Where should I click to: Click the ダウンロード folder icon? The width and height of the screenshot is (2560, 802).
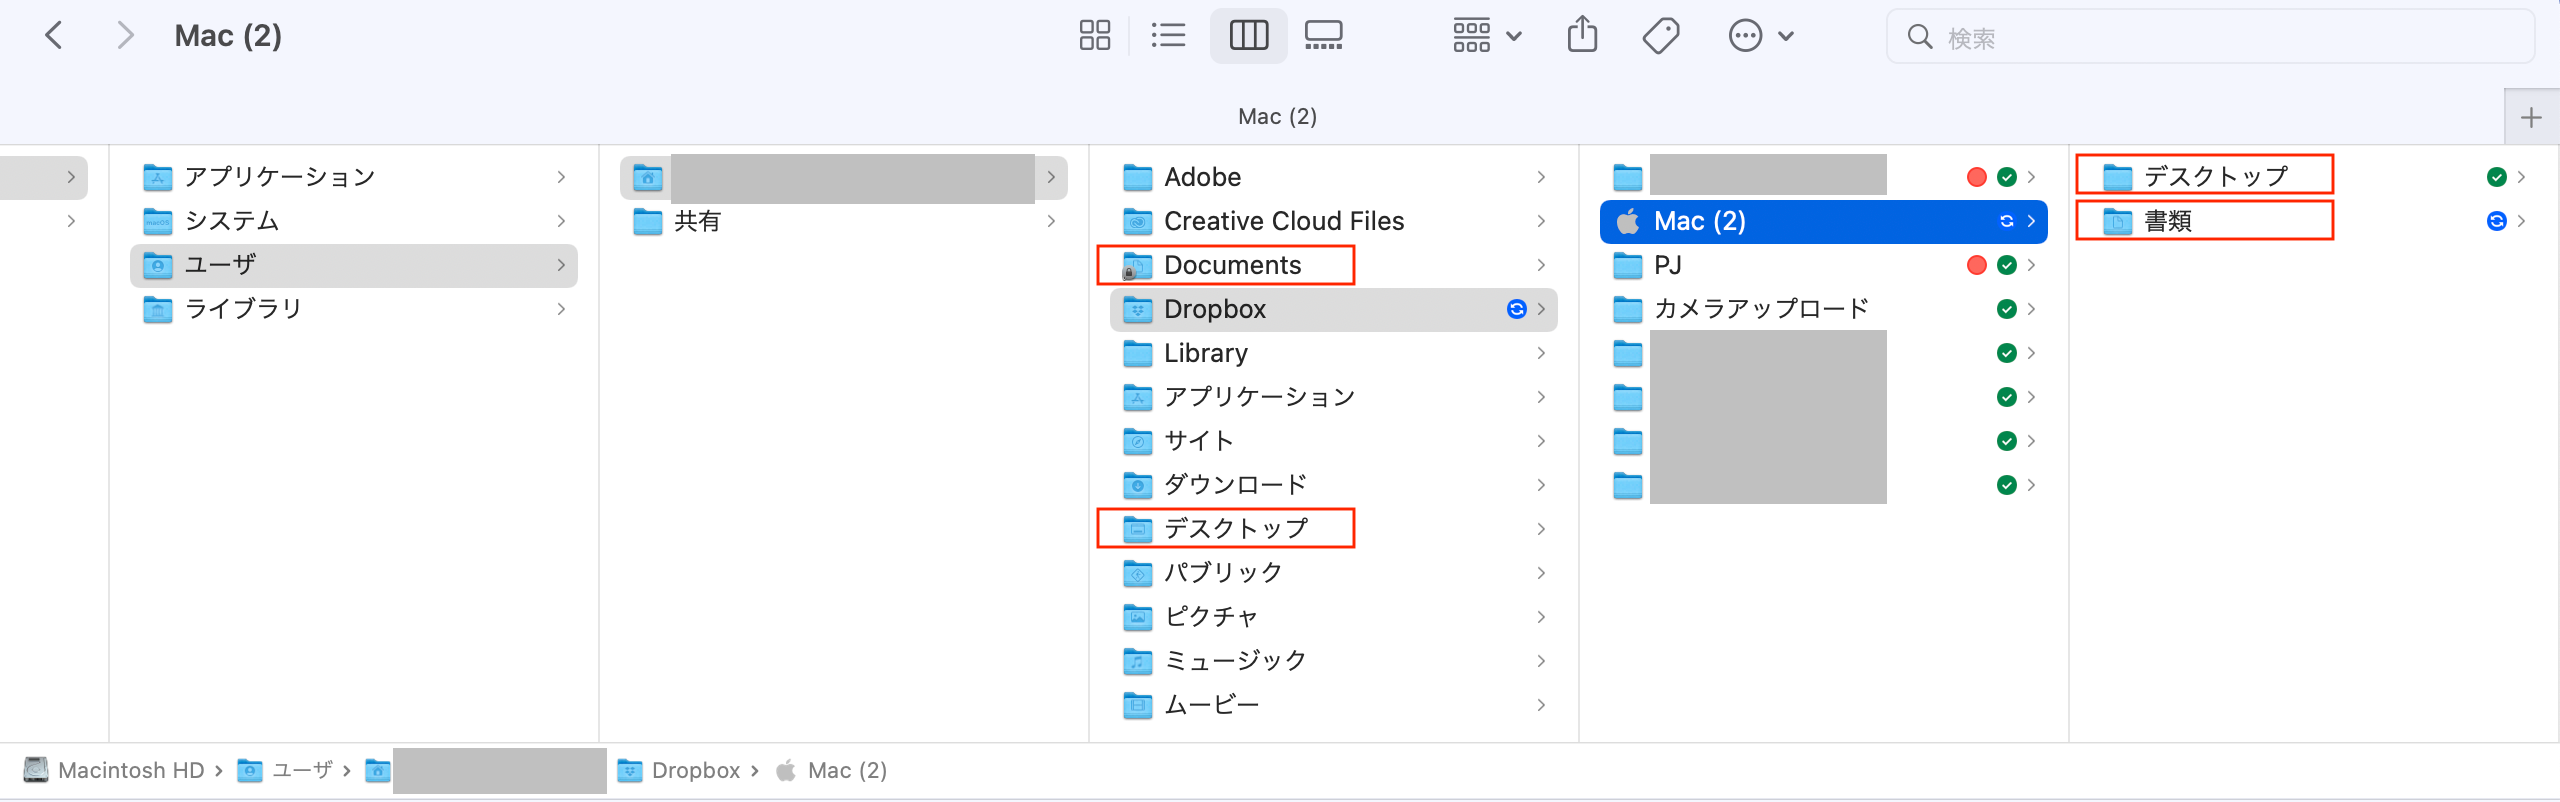coord(1137,485)
